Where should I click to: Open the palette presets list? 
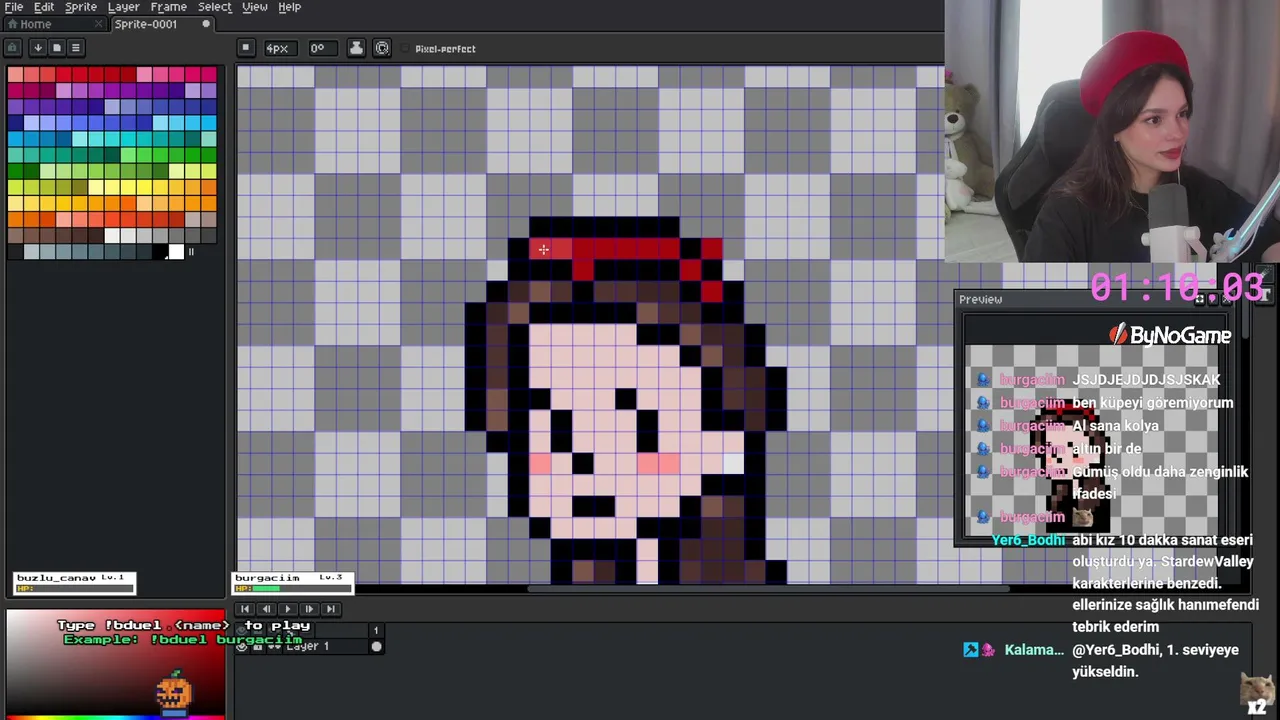[57, 47]
